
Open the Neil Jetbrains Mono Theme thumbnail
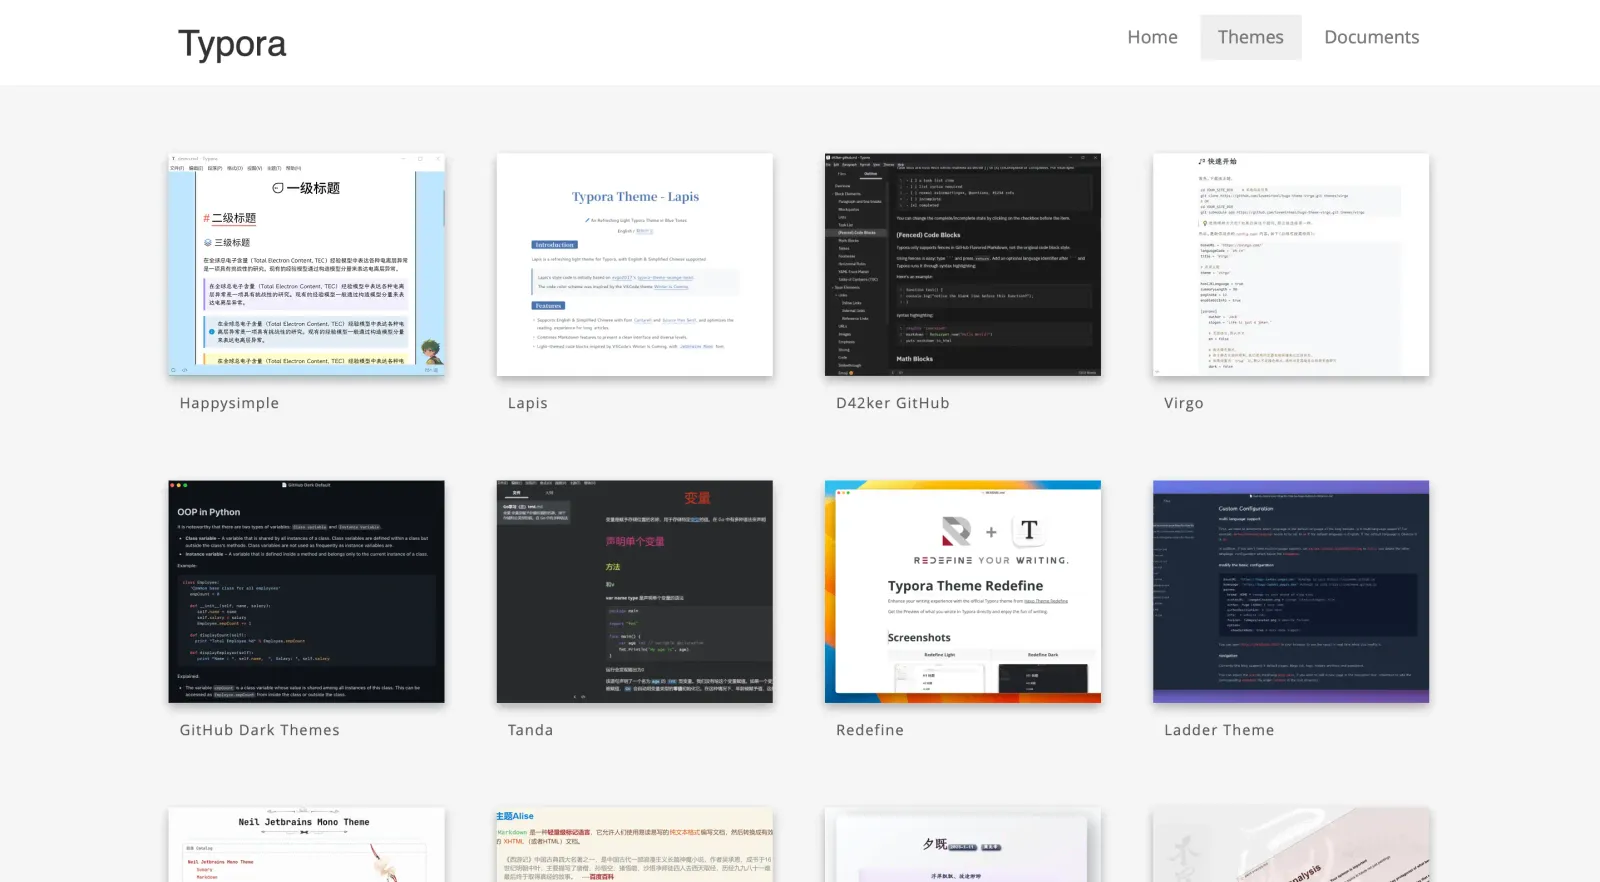(x=306, y=845)
